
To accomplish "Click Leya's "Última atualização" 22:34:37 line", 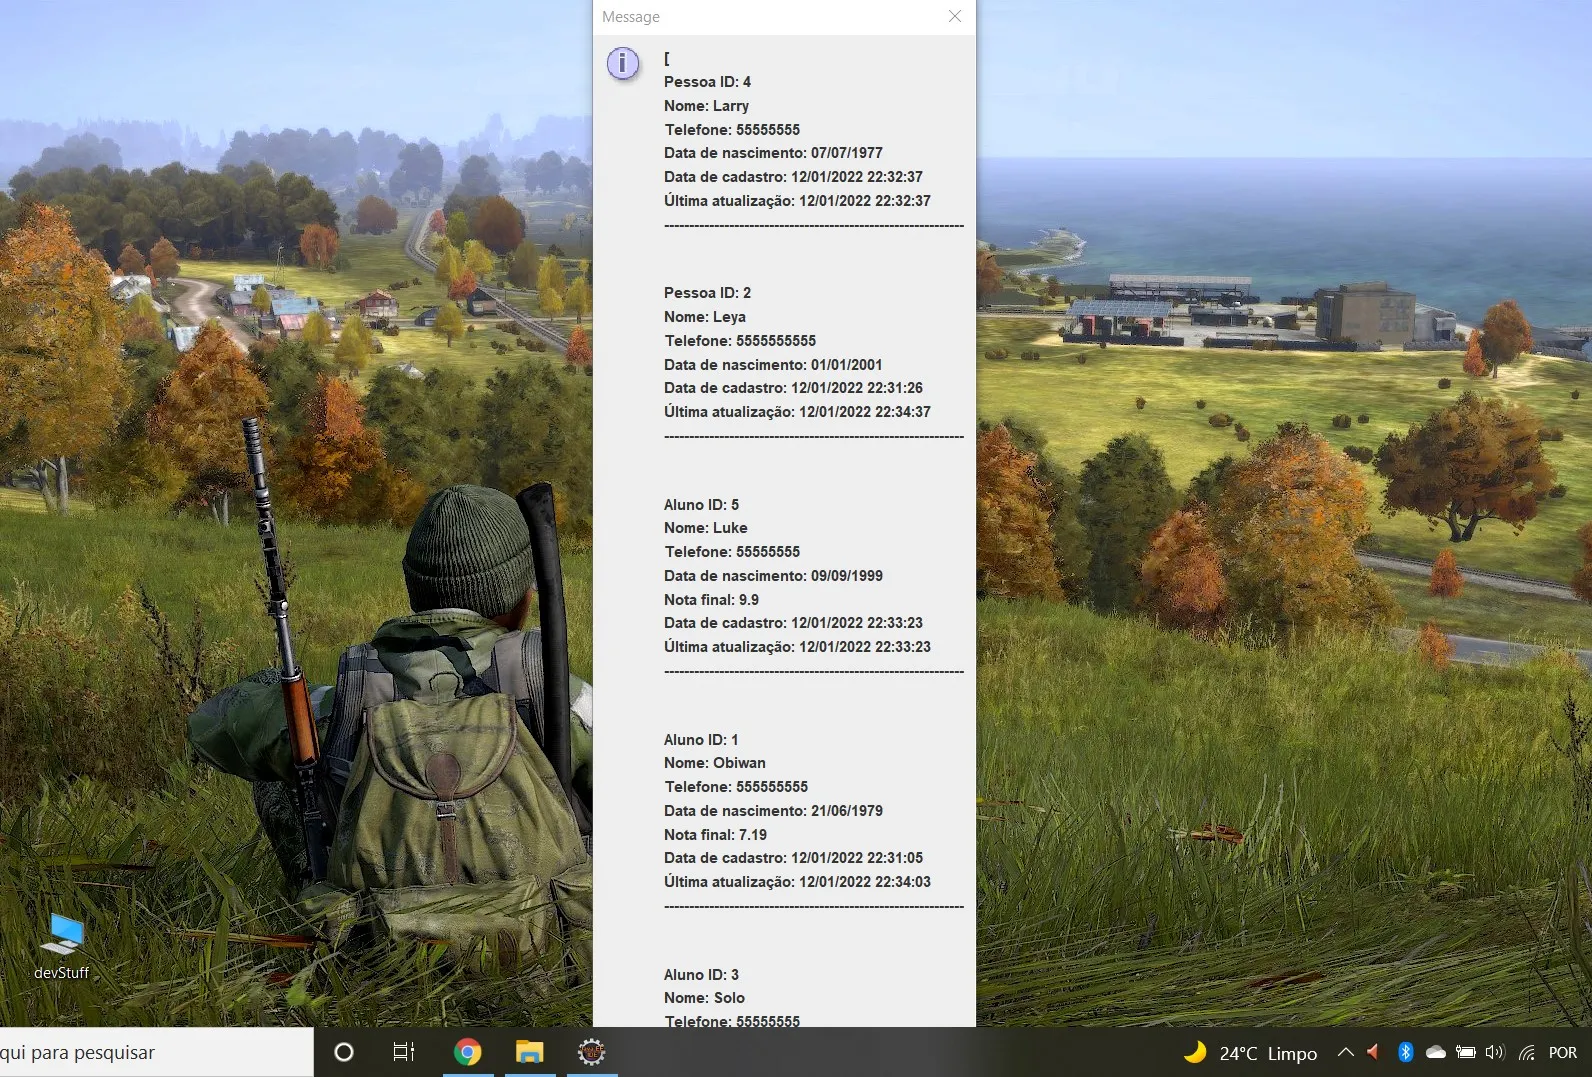I will tap(798, 412).
